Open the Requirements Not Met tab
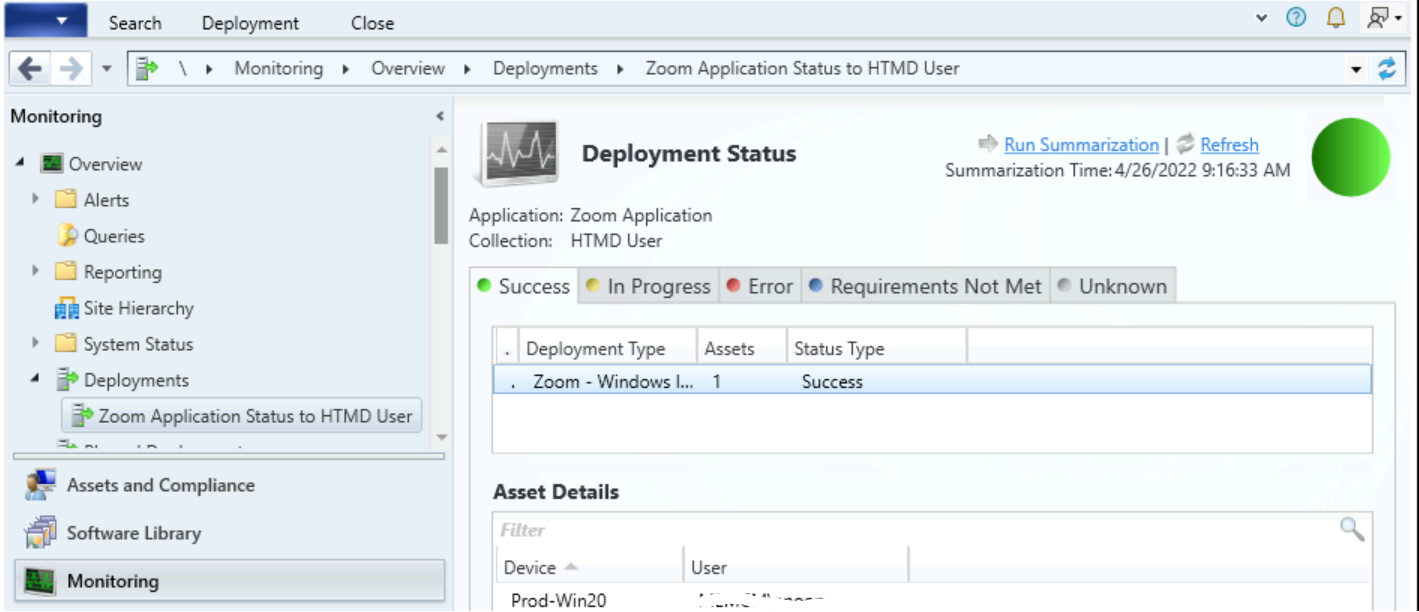1419x612 pixels. [925, 287]
